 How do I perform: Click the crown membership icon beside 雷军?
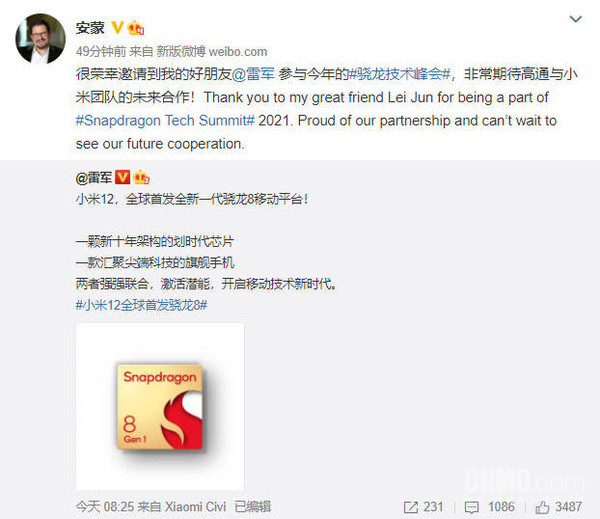[142, 177]
